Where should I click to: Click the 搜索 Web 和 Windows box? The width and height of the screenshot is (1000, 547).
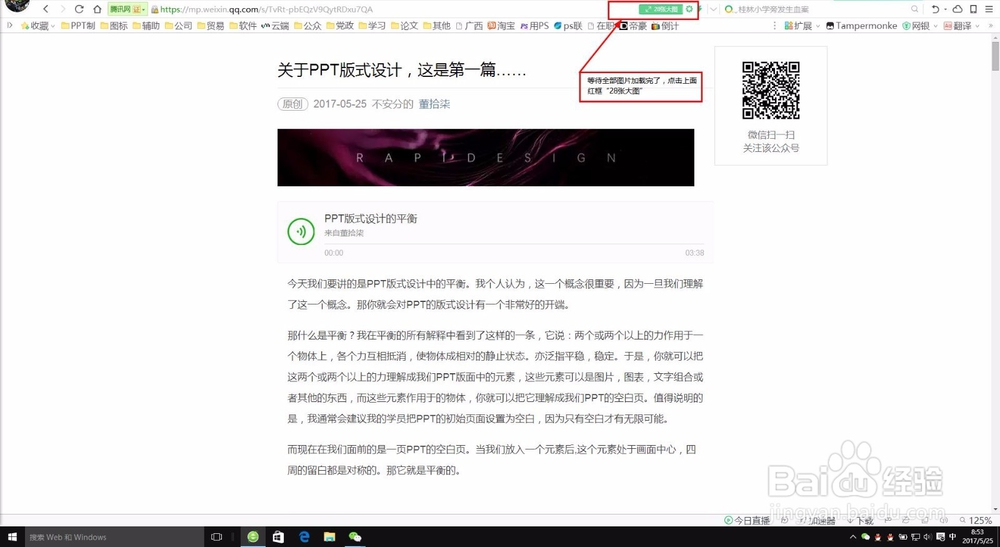coord(114,537)
